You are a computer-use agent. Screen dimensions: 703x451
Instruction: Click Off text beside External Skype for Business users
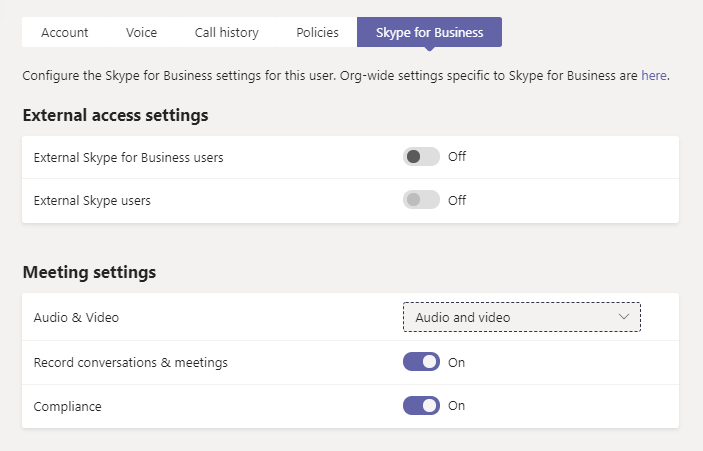(457, 156)
